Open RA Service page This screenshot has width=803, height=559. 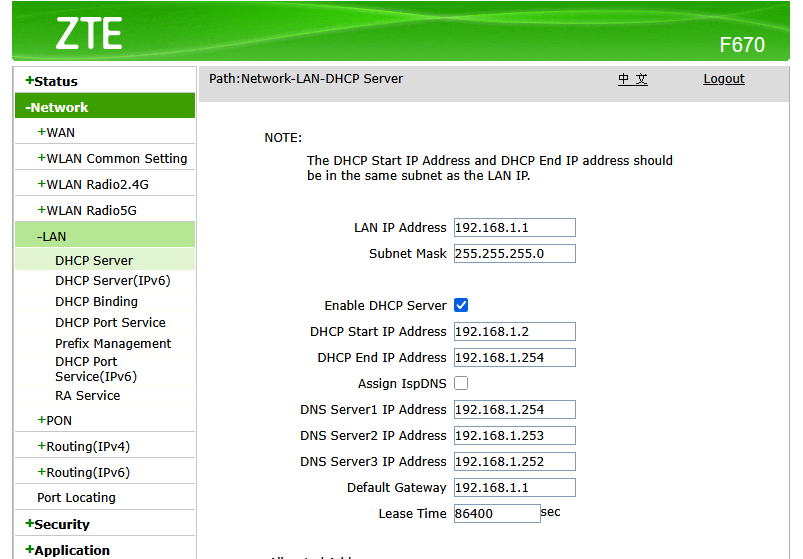(x=87, y=395)
